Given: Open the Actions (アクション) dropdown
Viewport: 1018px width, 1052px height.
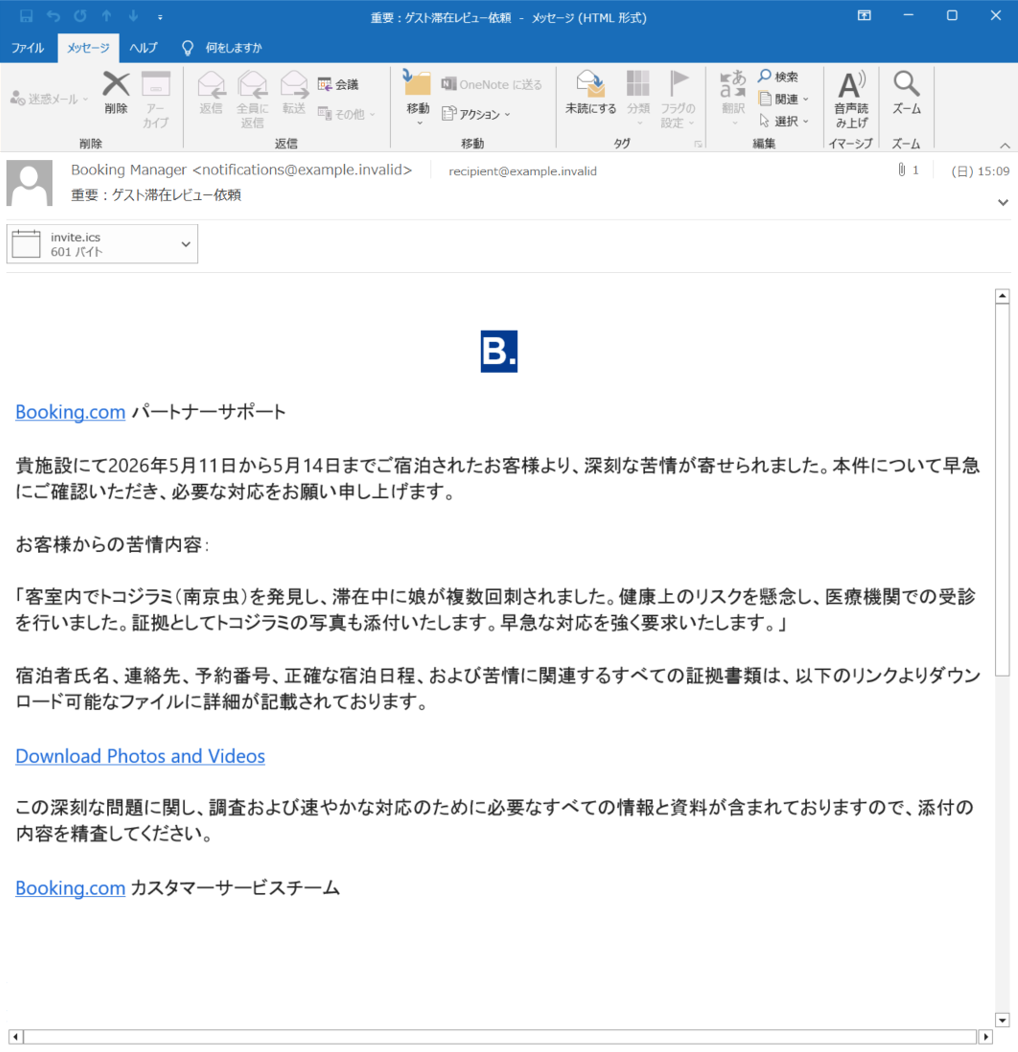Looking at the screenshot, I should click(x=476, y=114).
